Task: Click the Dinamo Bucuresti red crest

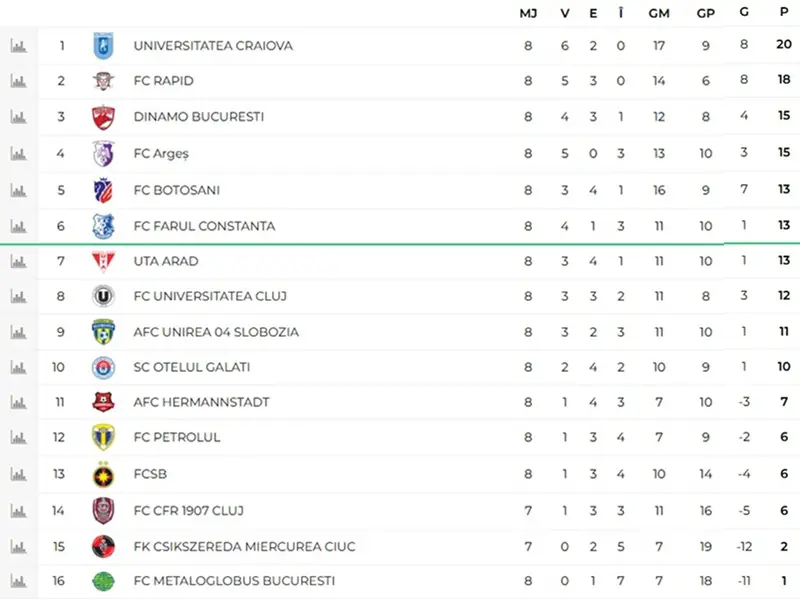Action: [103, 117]
